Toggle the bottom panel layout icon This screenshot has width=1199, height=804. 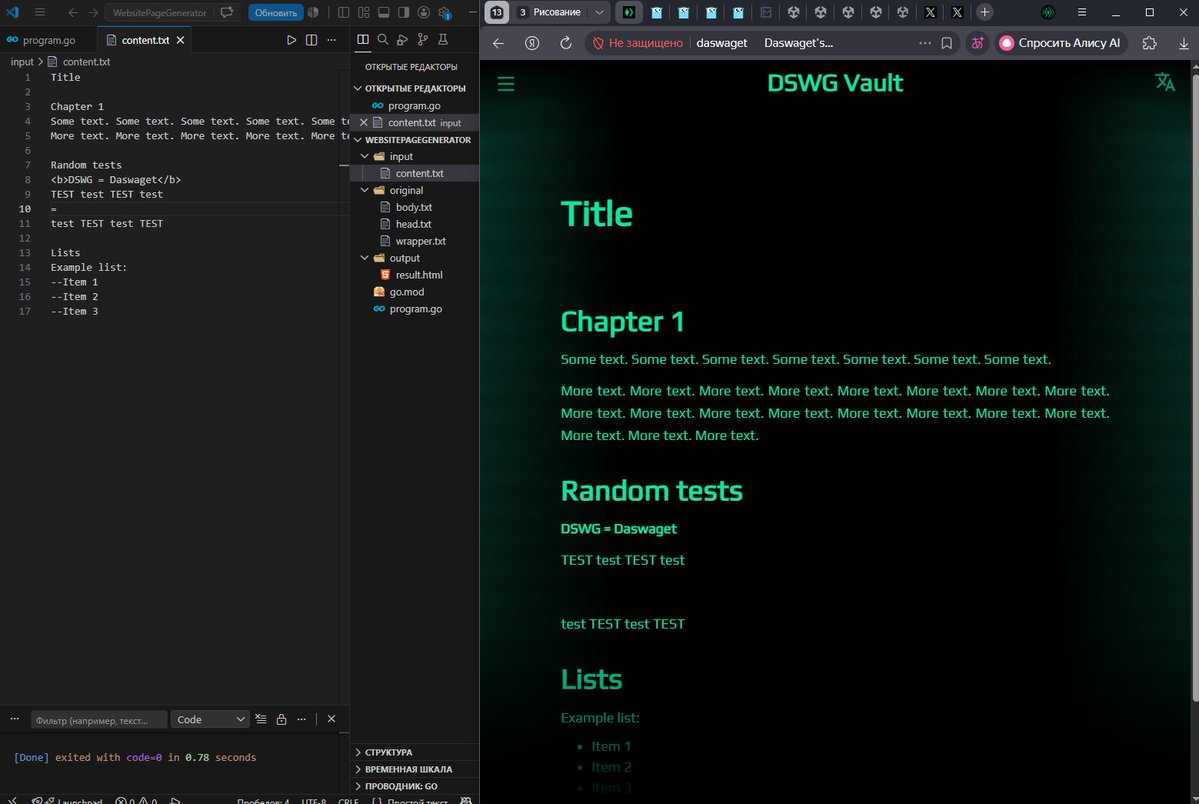(x=383, y=12)
